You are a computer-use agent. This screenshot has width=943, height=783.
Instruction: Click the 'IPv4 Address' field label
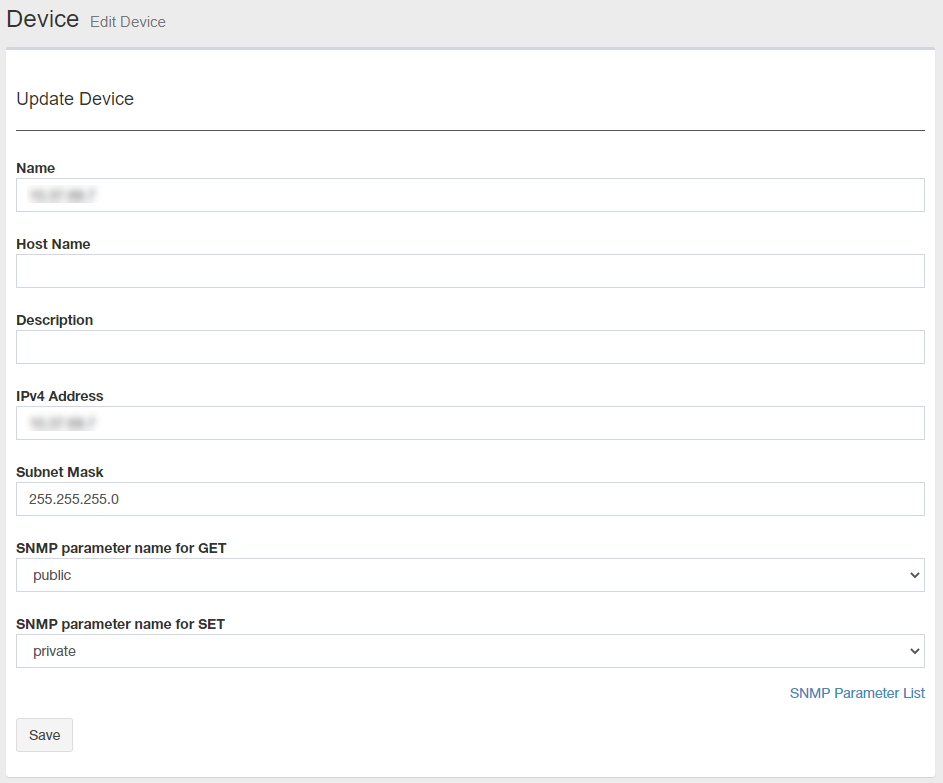(x=60, y=396)
